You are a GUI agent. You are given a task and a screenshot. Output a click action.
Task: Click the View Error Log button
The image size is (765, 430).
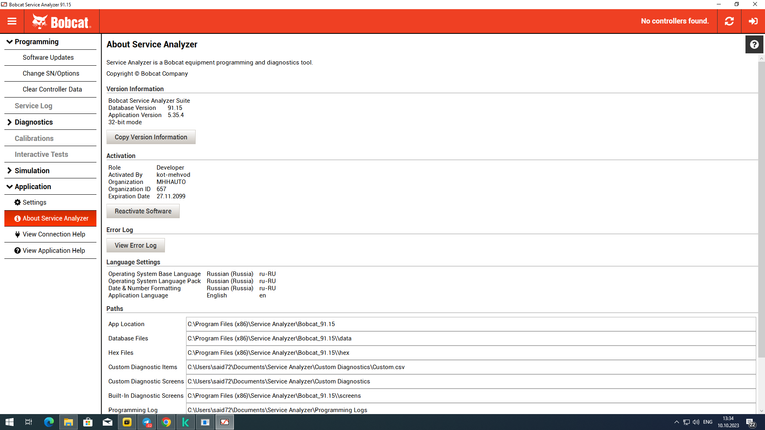[x=135, y=245]
